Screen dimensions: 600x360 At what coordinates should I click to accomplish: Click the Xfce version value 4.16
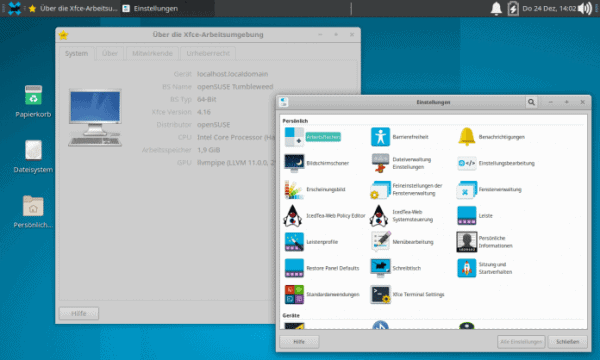click(x=204, y=112)
